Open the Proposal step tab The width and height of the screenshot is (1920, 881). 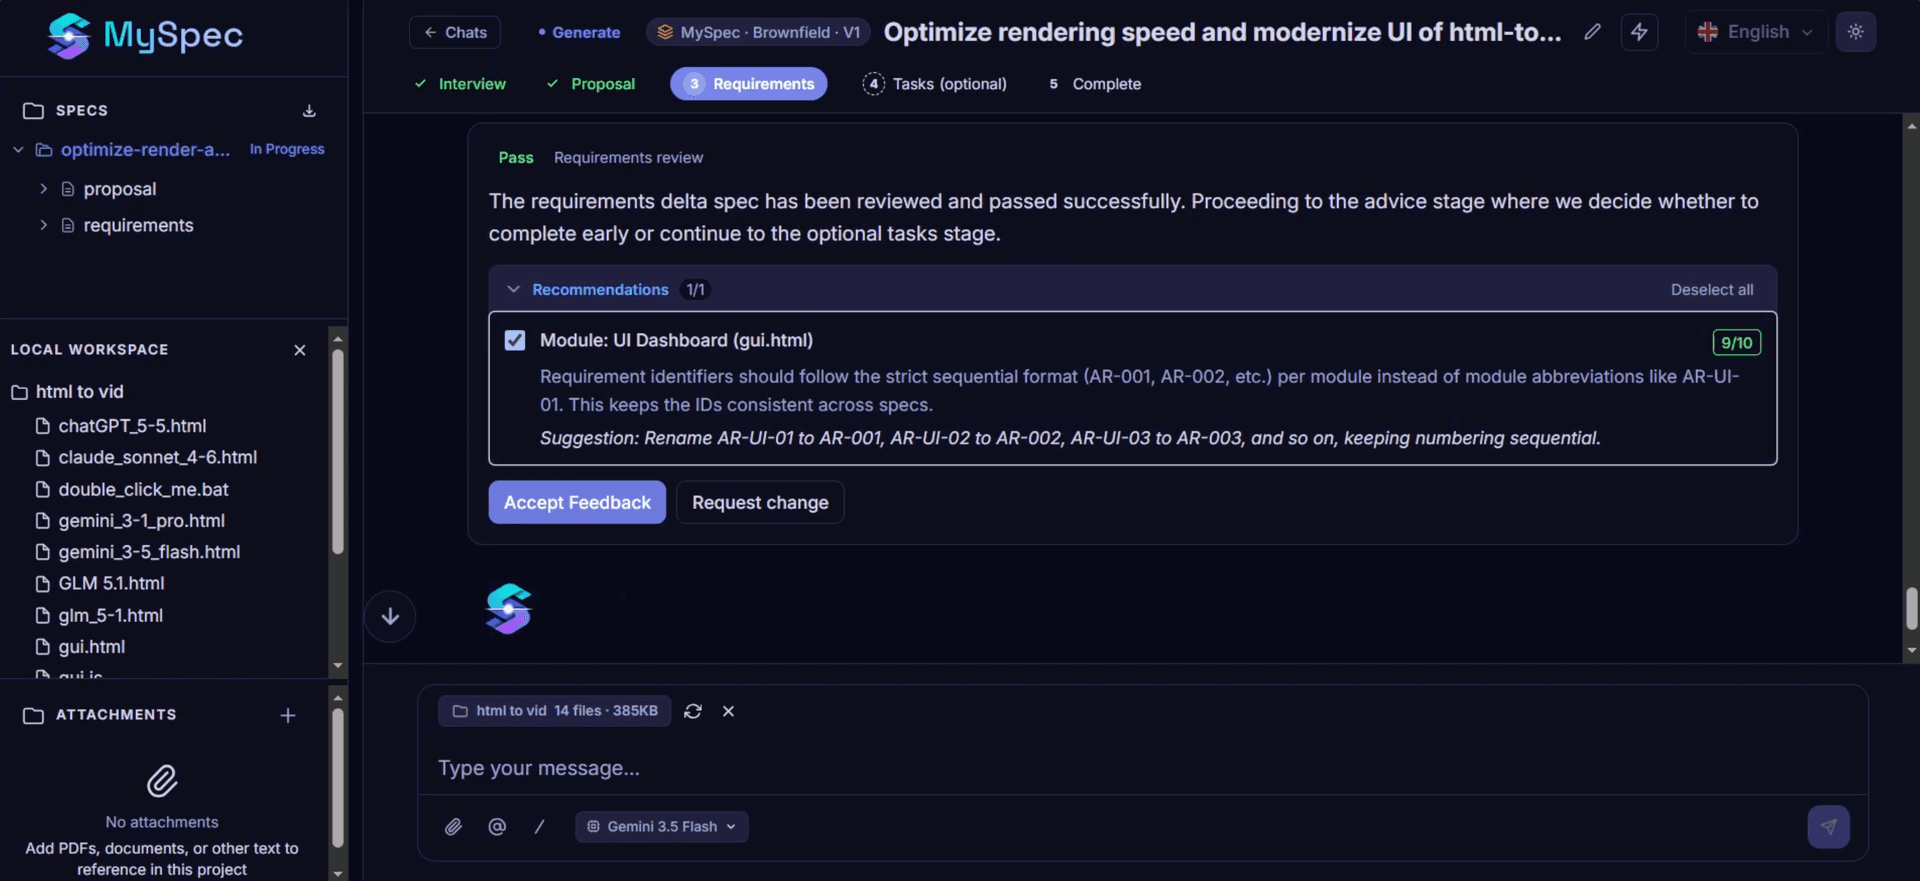pyautogui.click(x=591, y=84)
